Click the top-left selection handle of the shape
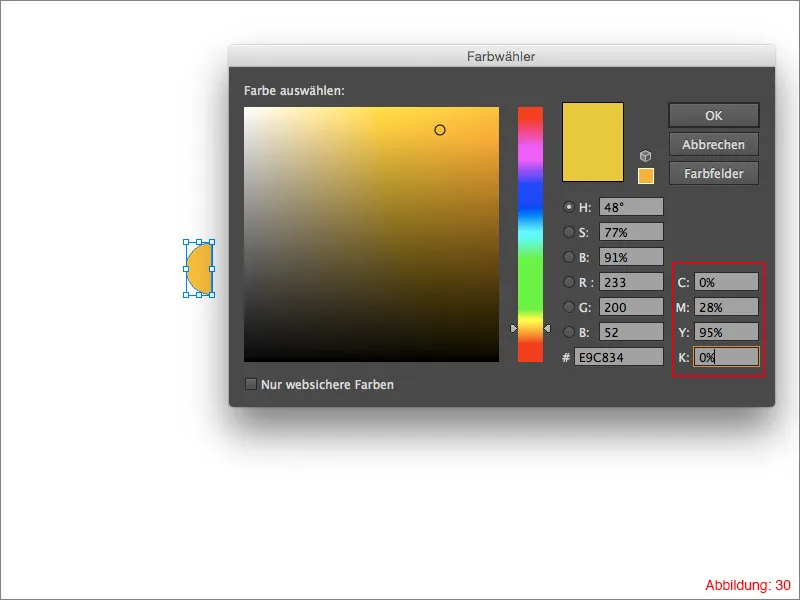800x600 pixels. (x=186, y=242)
